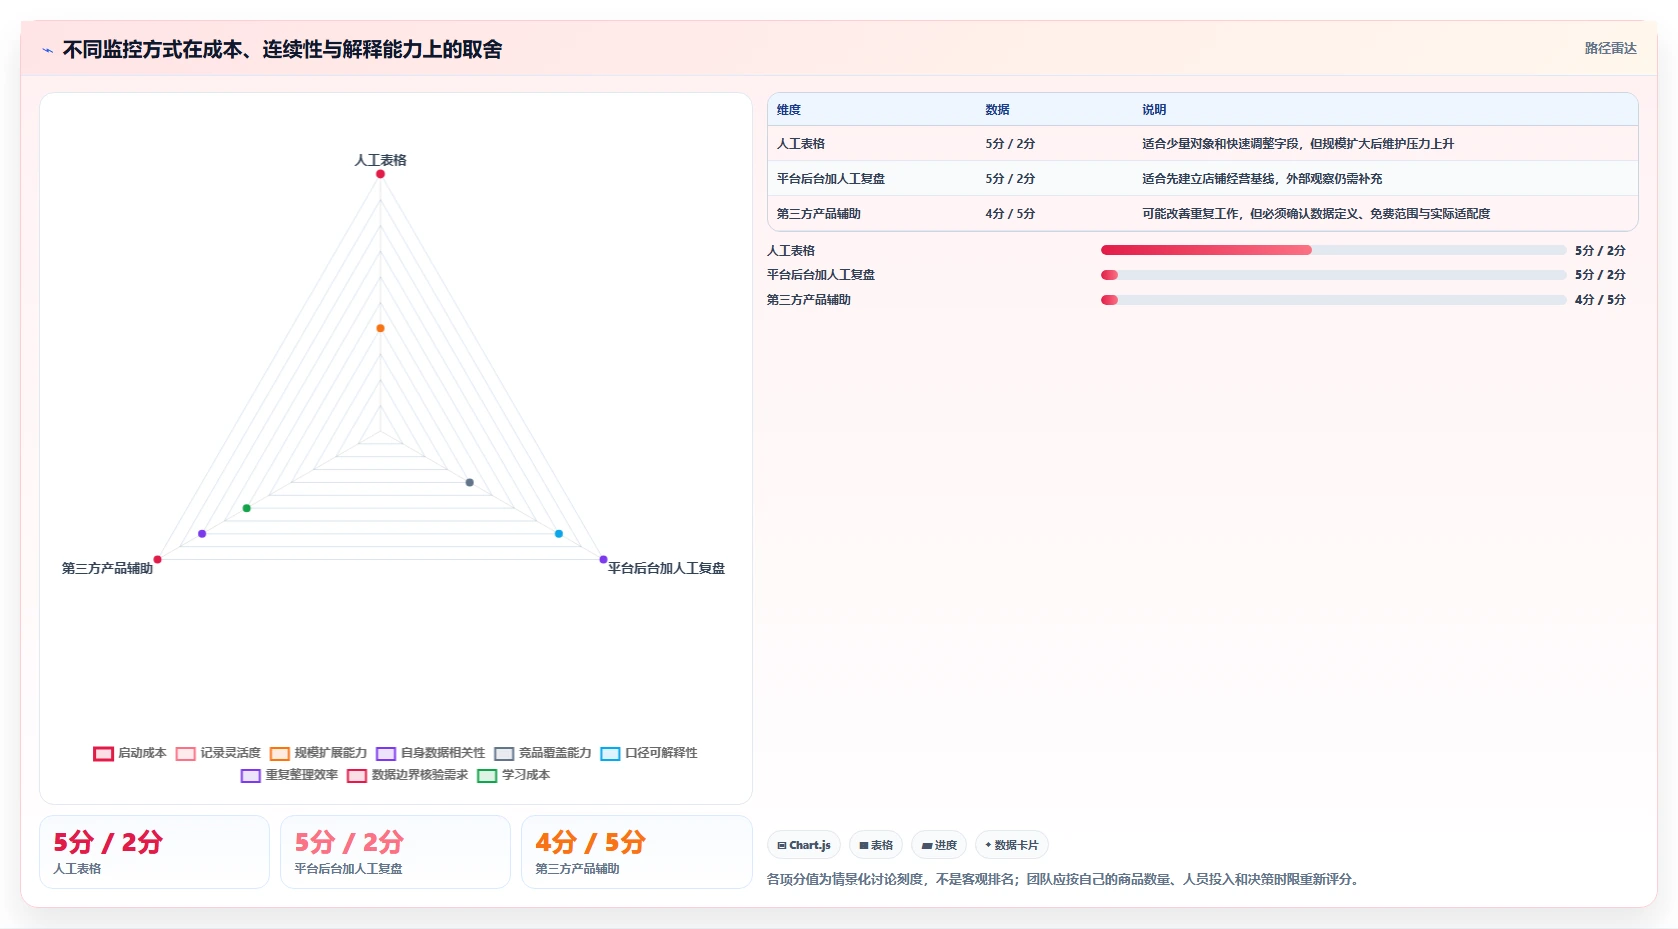This screenshot has height=929, width=1678.
Task: Toggle the 启动成本 legend series
Action: (x=130, y=753)
